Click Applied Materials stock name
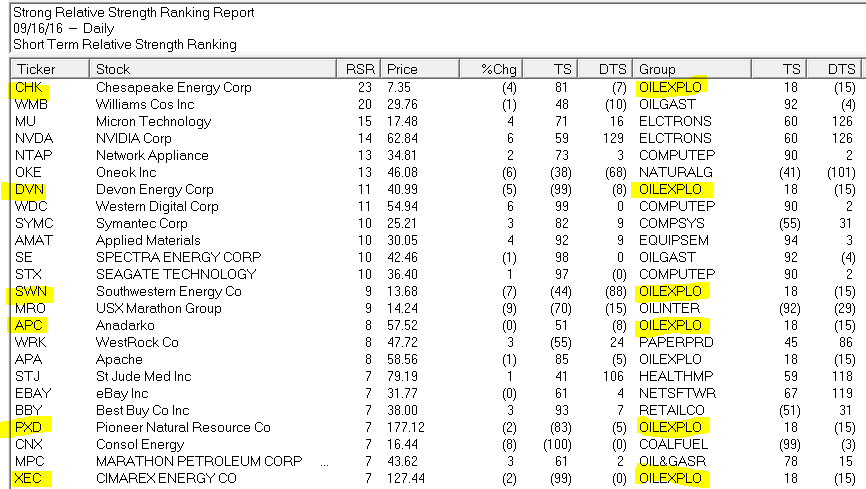Image resolution: width=866 pixels, height=489 pixels. tap(148, 240)
